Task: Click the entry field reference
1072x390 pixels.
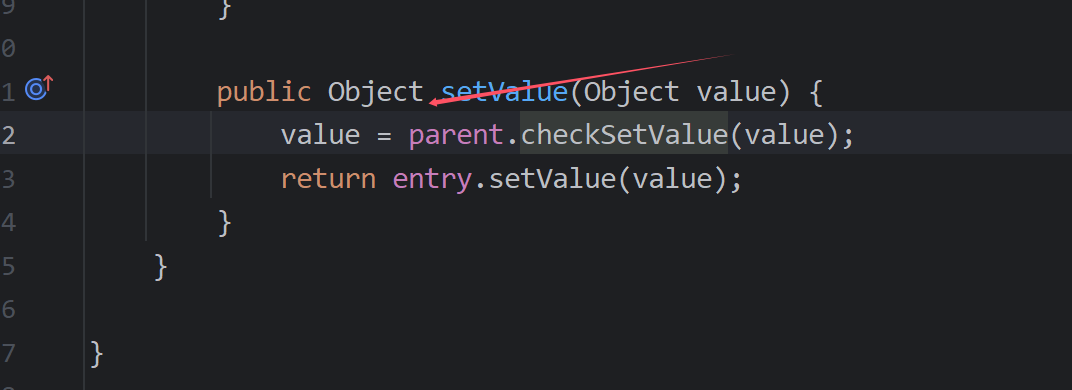Action: point(432,181)
